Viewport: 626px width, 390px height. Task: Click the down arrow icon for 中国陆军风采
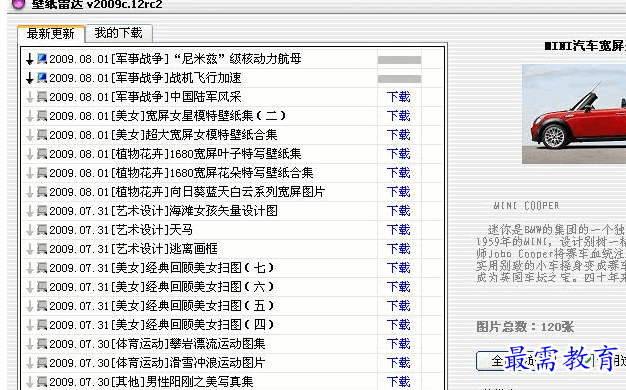[x=30, y=97]
